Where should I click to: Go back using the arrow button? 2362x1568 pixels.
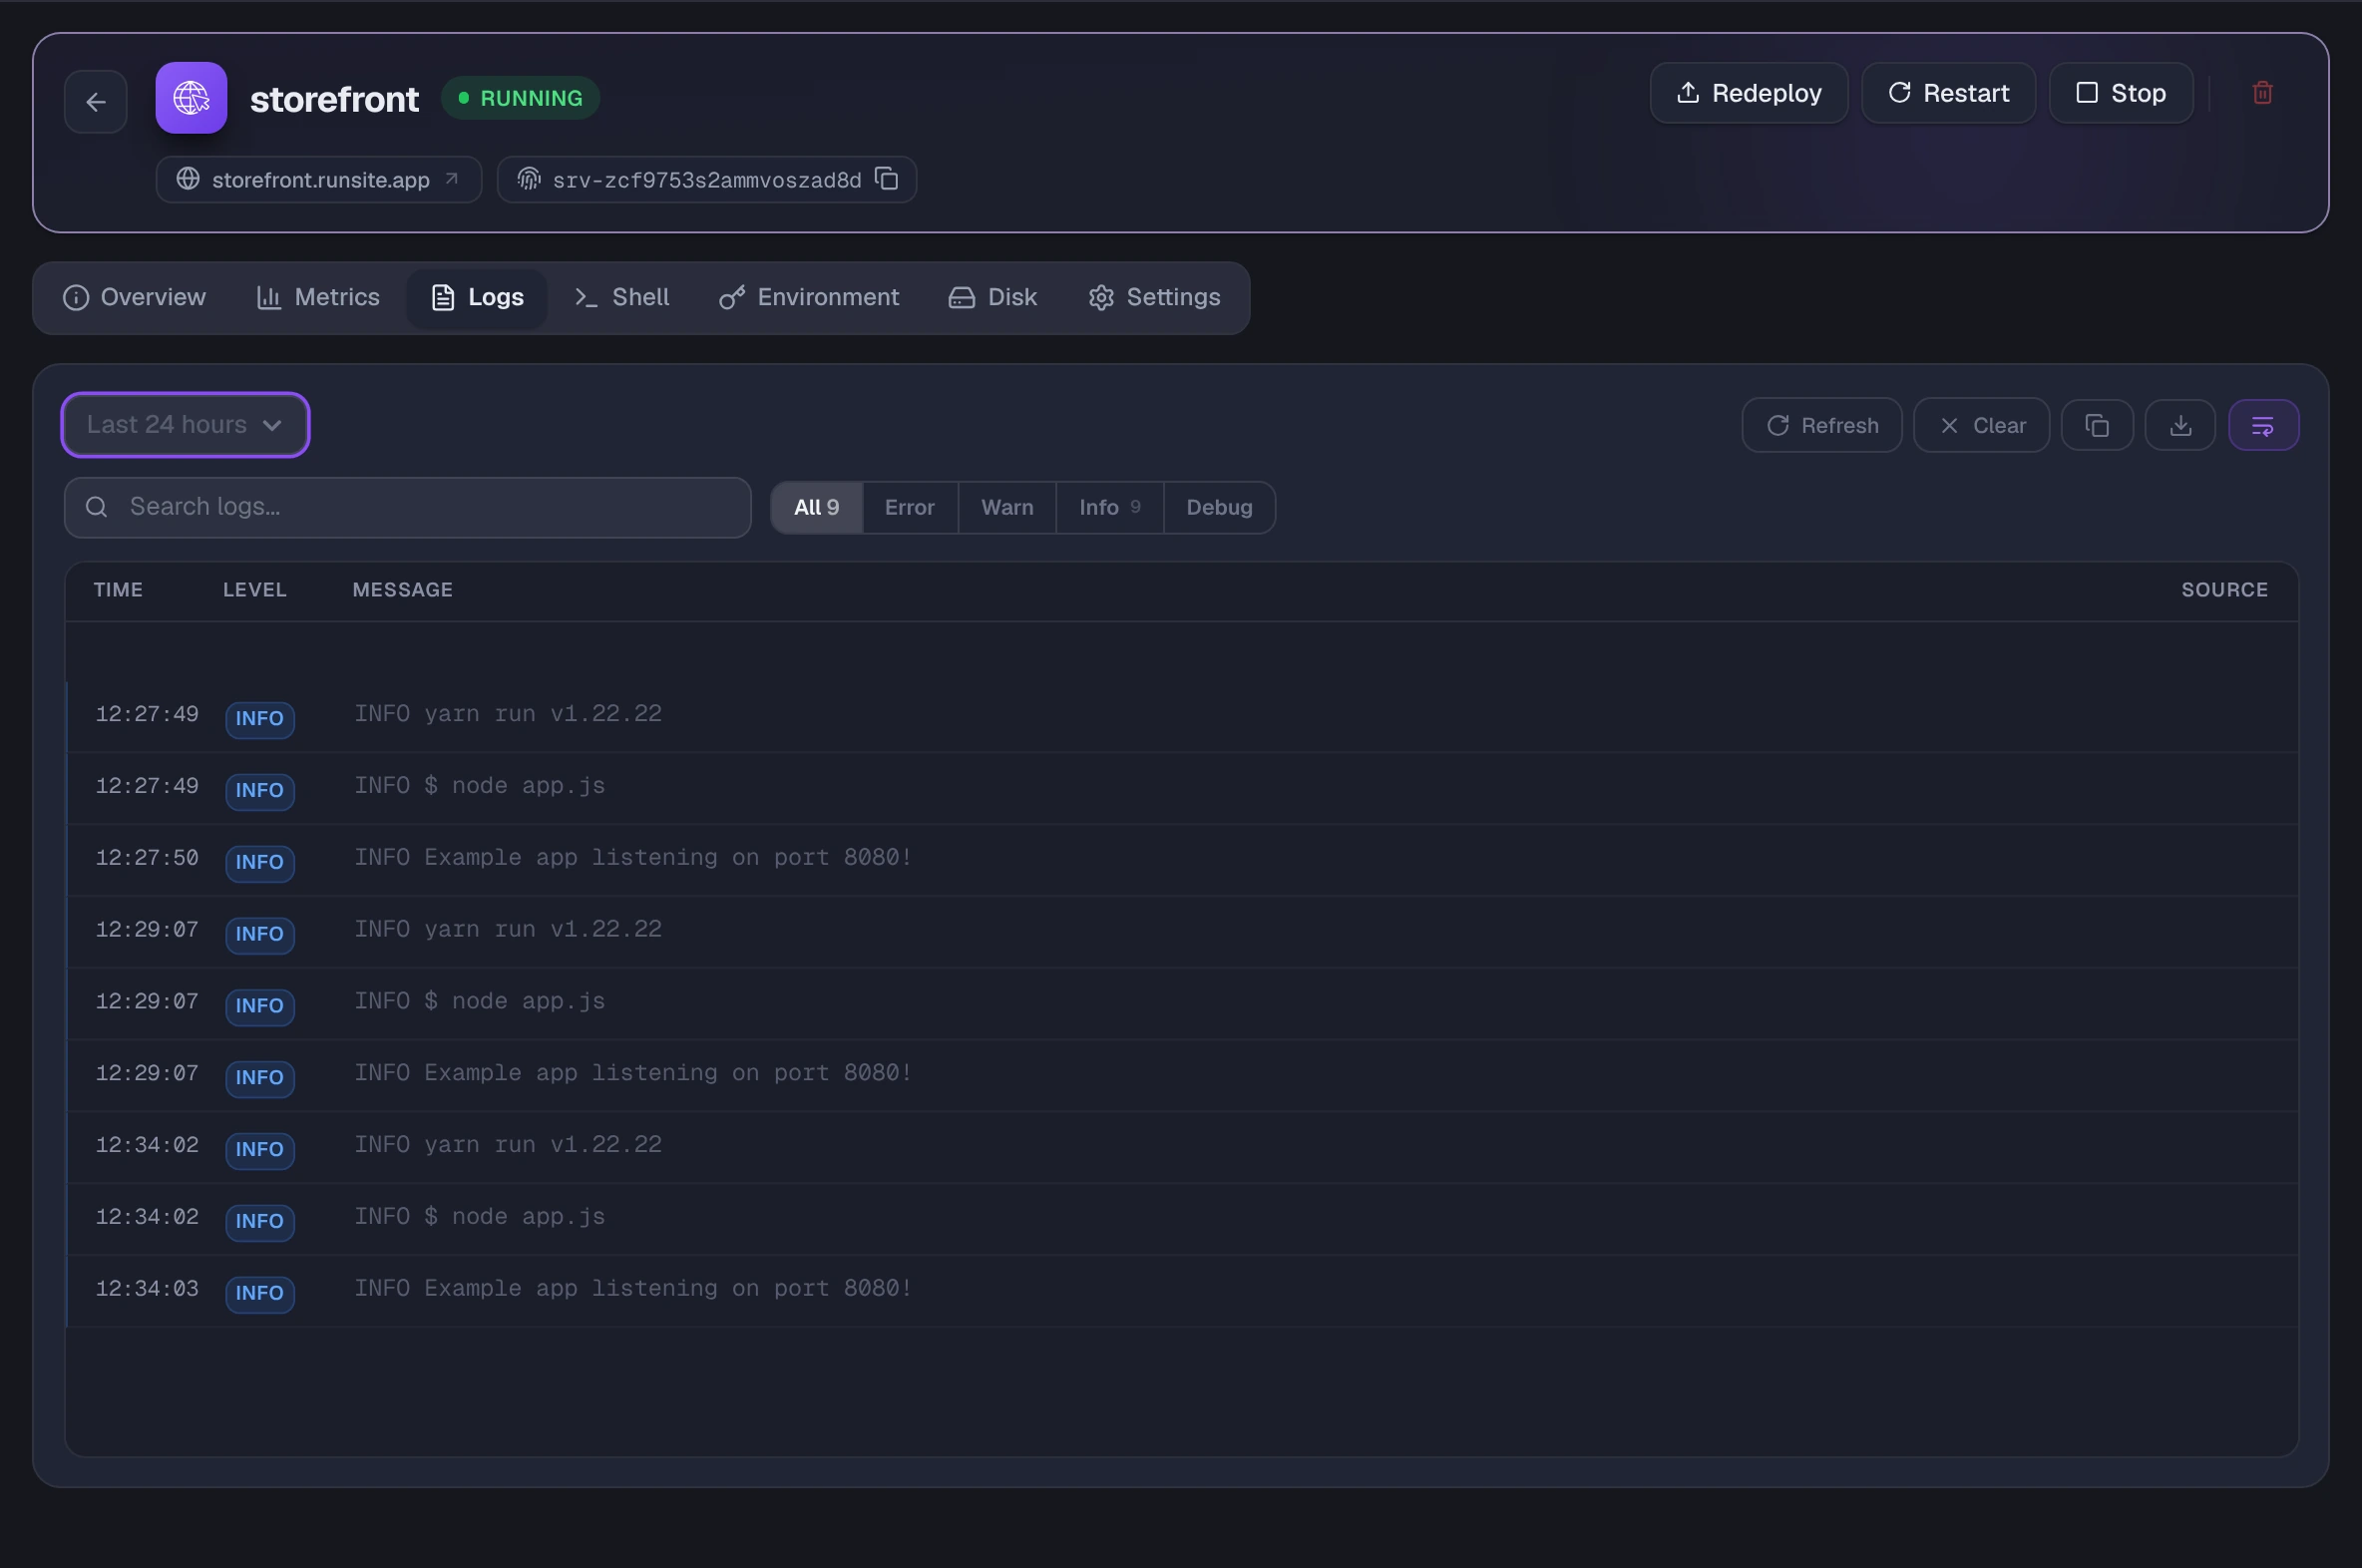click(96, 101)
